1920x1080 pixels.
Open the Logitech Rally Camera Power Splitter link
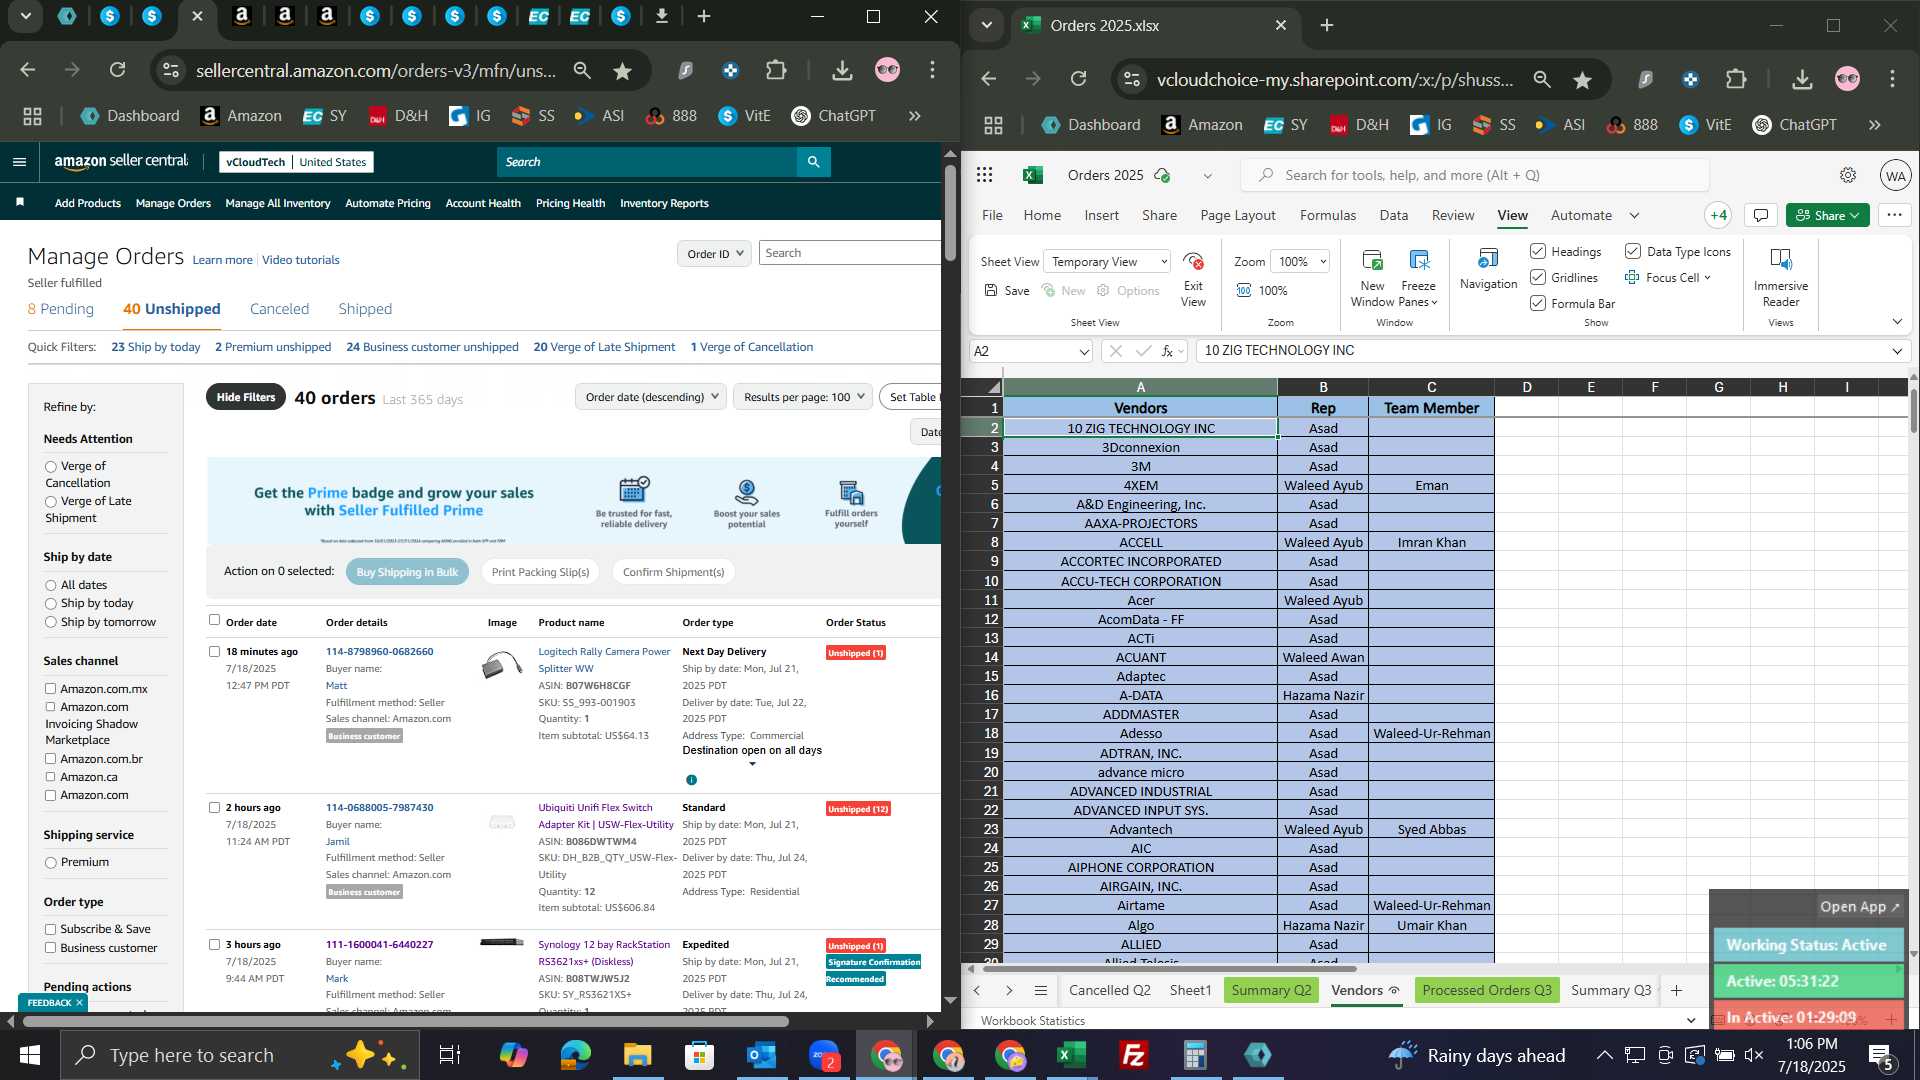(x=604, y=660)
